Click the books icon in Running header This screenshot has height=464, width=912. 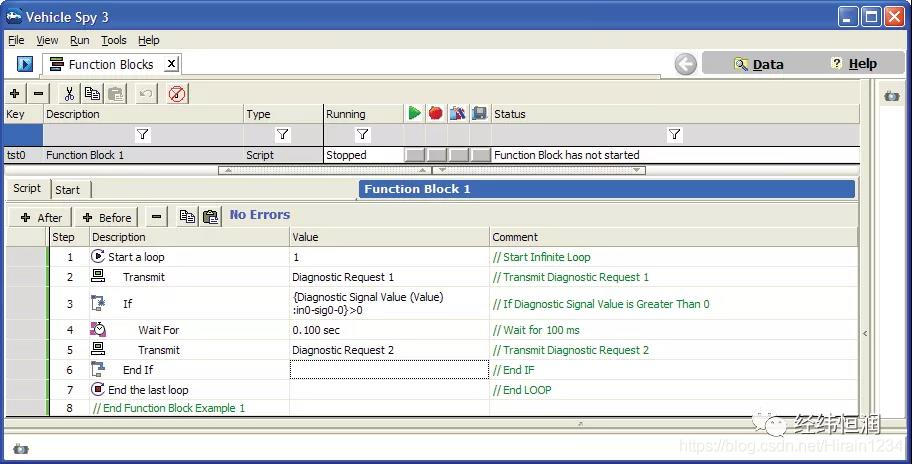(x=458, y=113)
